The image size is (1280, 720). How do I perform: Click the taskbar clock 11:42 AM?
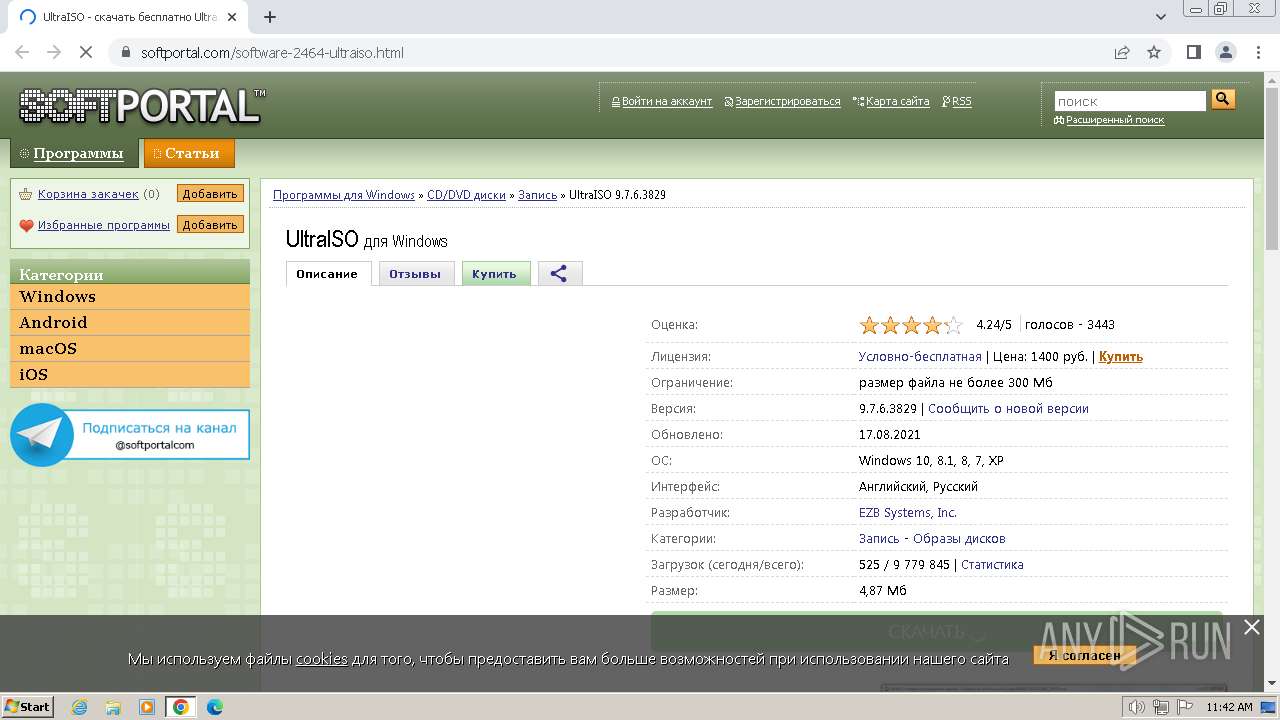[x=1229, y=707]
